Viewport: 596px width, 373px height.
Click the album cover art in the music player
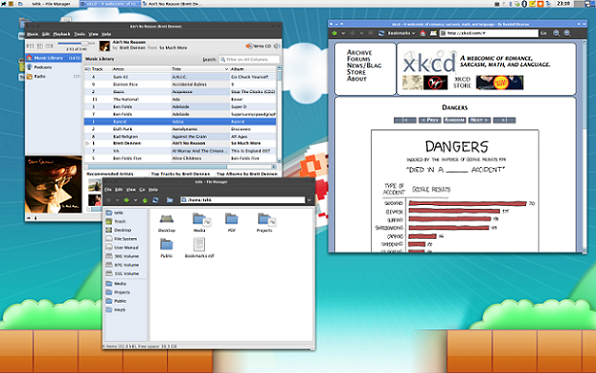pyautogui.click(x=53, y=184)
